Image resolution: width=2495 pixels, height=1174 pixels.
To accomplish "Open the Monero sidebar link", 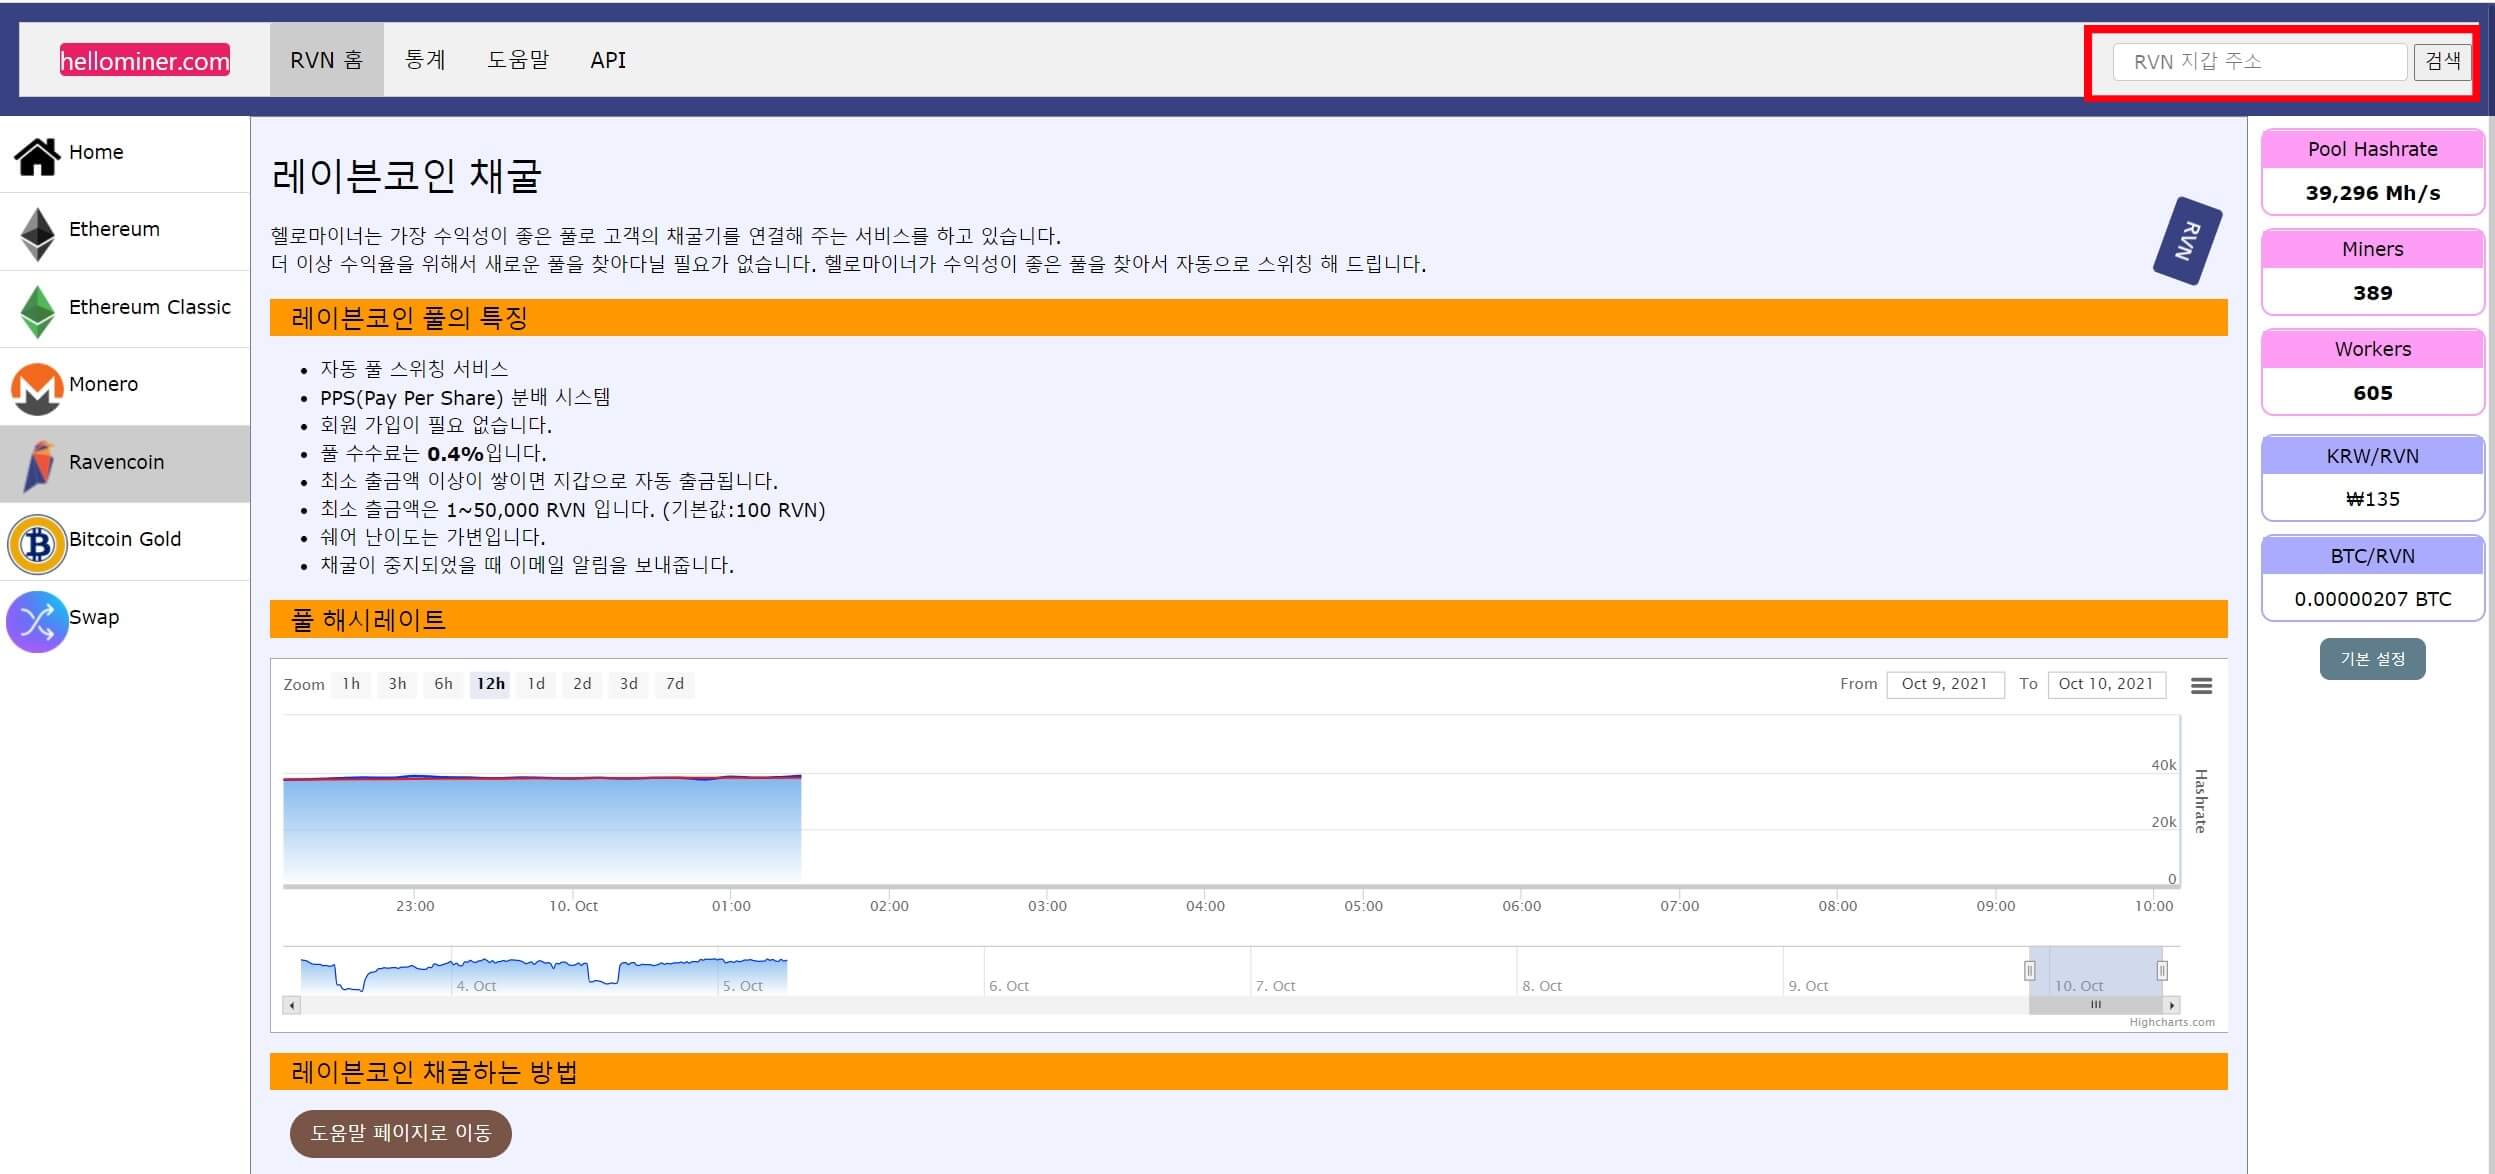I will pyautogui.click(x=125, y=386).
